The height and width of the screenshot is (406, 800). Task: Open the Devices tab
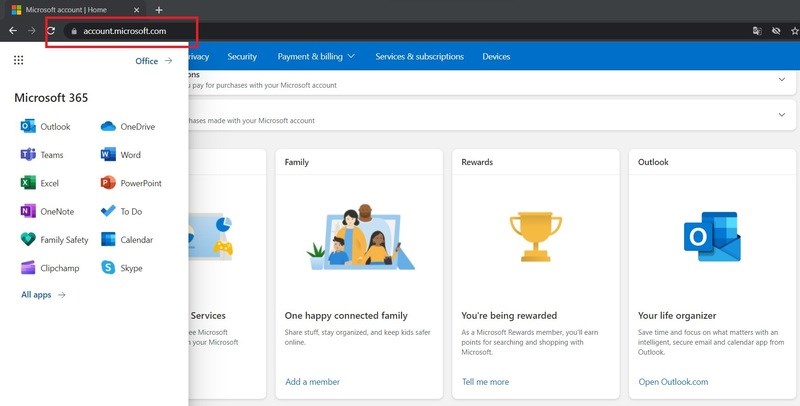[x=496, y=57]
